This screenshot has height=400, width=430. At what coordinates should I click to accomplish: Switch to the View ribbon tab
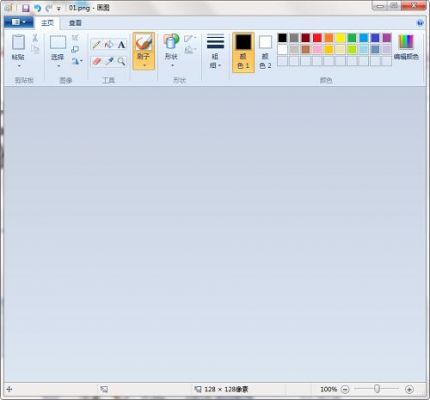(75, 23)
